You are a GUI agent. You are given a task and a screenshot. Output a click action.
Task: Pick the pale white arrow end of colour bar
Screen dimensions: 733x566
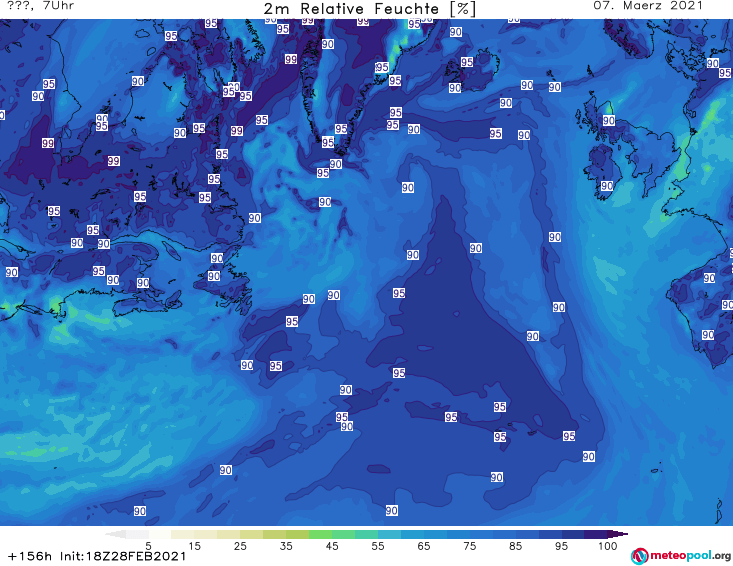115,534
